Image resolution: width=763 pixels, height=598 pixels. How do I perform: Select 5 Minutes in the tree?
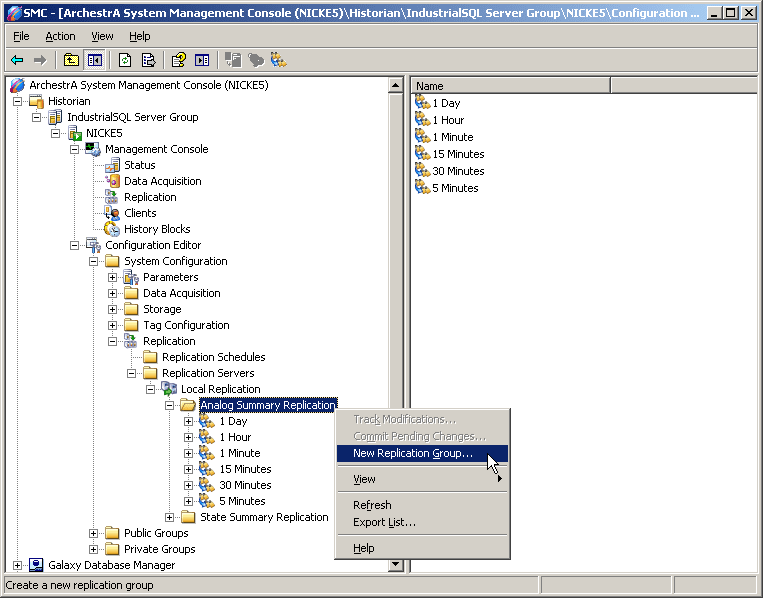click(x=242, y=501)
